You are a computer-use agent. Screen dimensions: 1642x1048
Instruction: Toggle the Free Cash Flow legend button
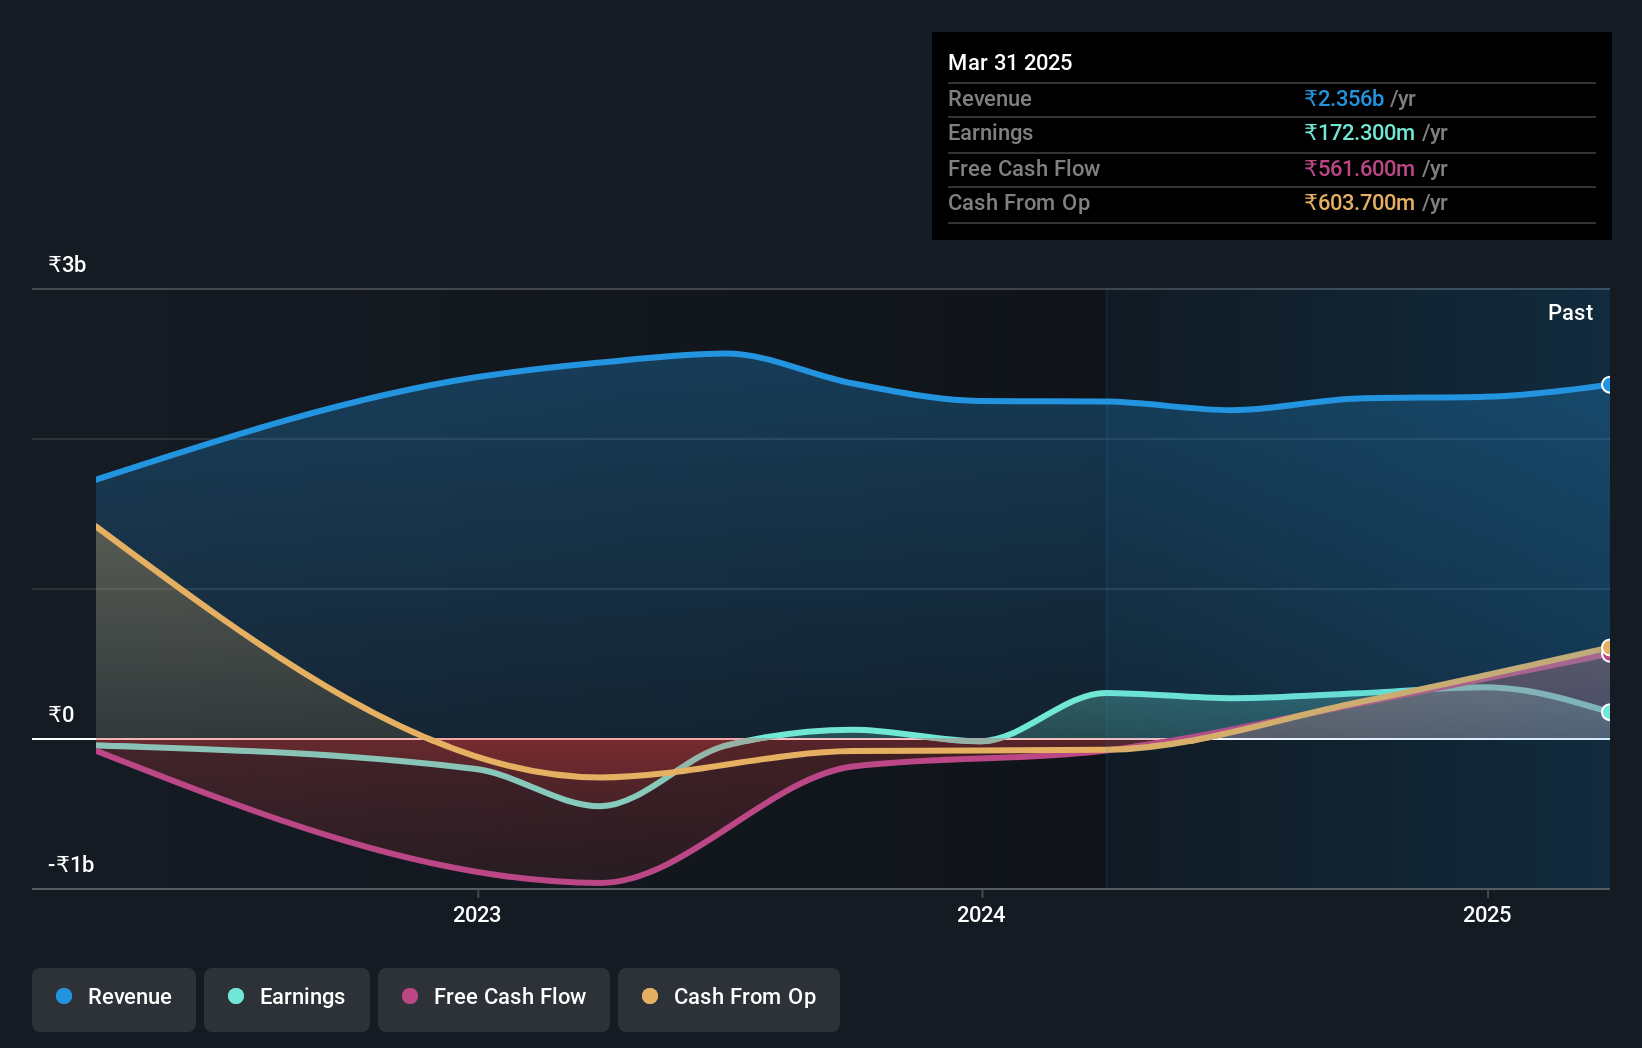(x=494, y=999)
